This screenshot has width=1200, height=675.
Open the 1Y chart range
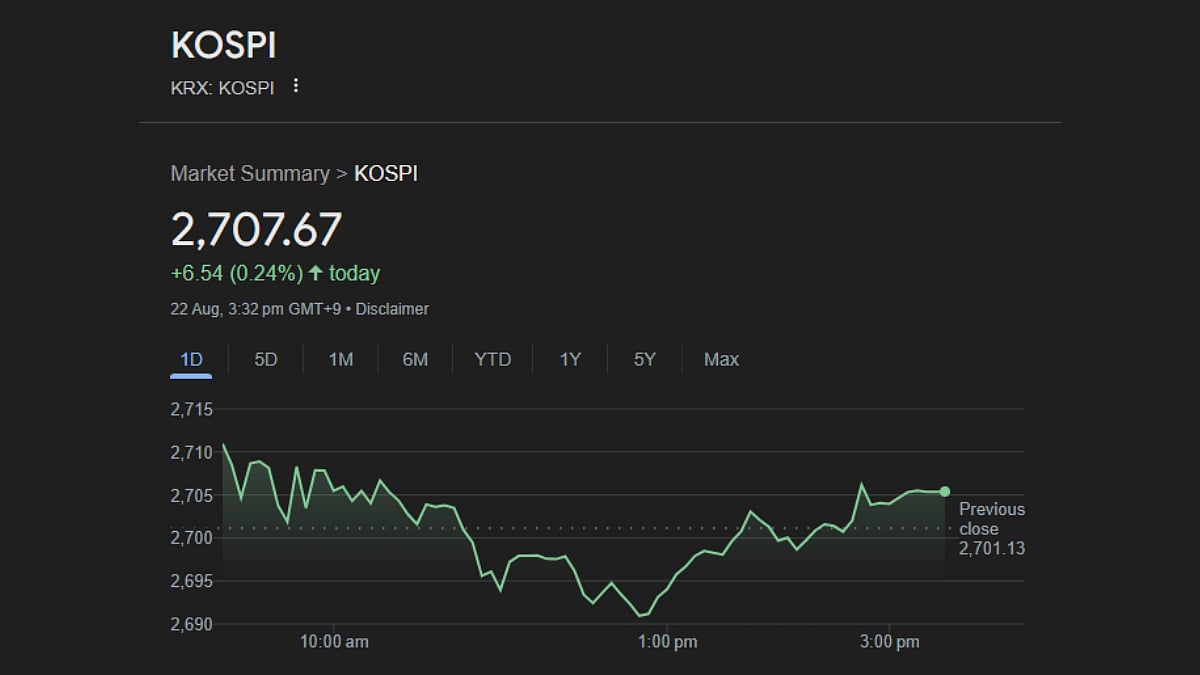570,359
